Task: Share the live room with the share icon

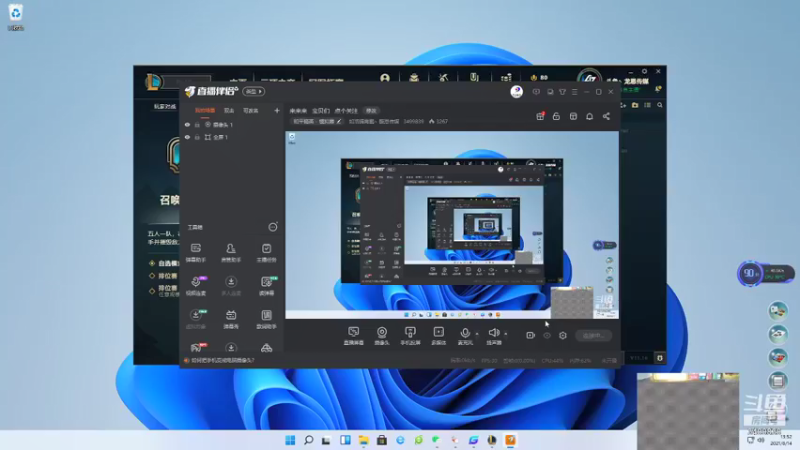Action: click(606, 116)
